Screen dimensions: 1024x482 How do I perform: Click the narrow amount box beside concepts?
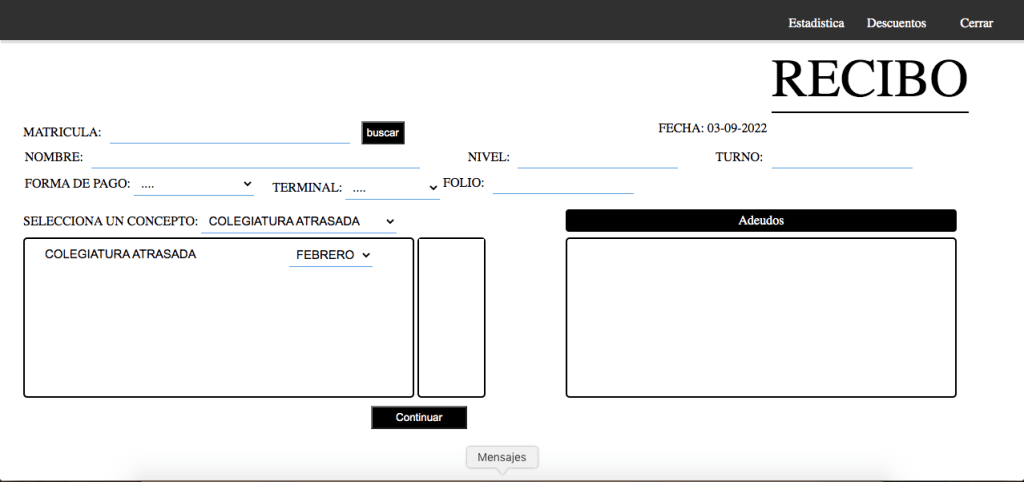click(451, 317)
